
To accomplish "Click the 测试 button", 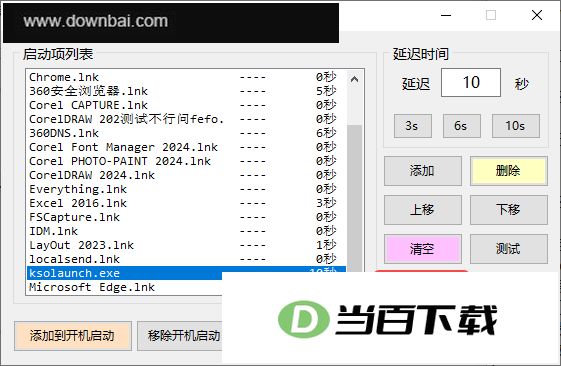I will (x=508, y=249).
